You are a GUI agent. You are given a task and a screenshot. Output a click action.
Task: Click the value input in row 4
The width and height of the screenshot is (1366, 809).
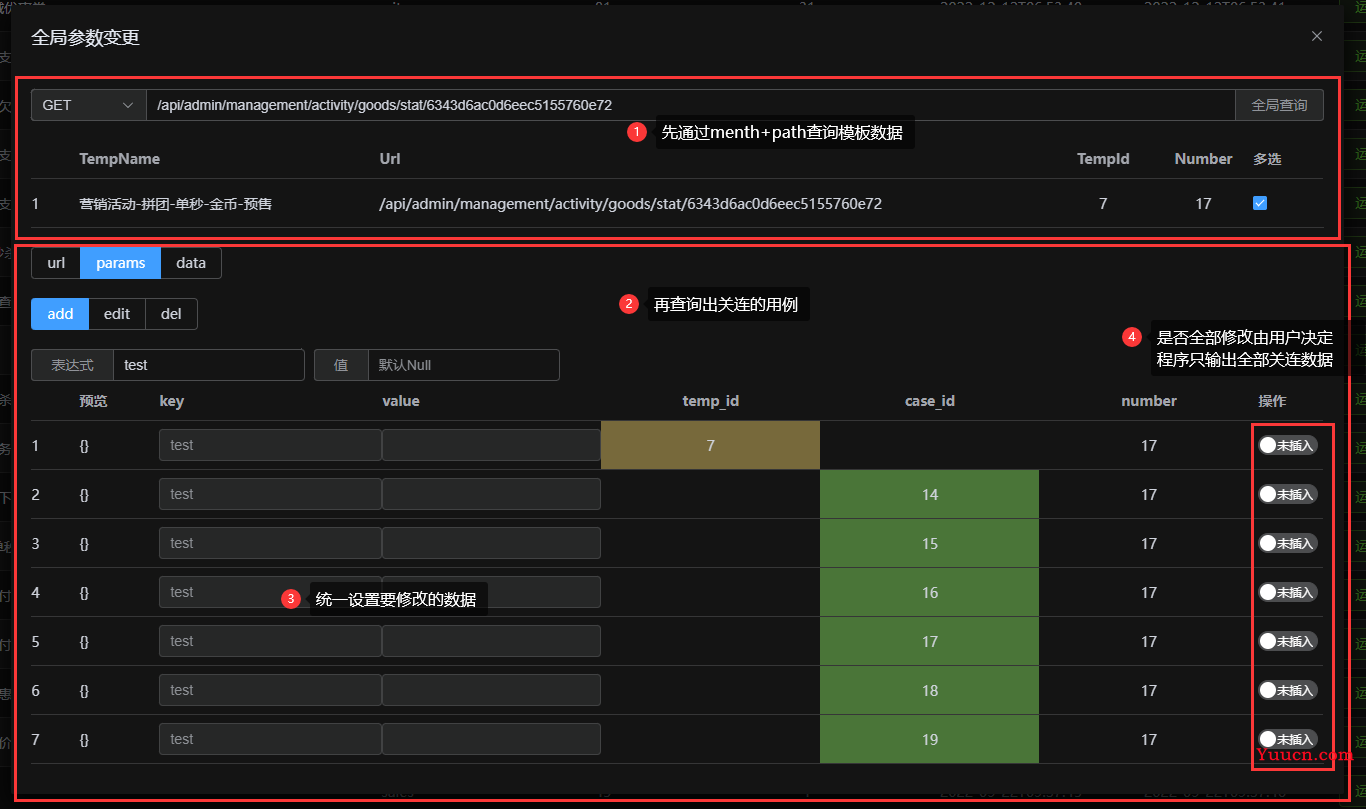click(491, 592)
